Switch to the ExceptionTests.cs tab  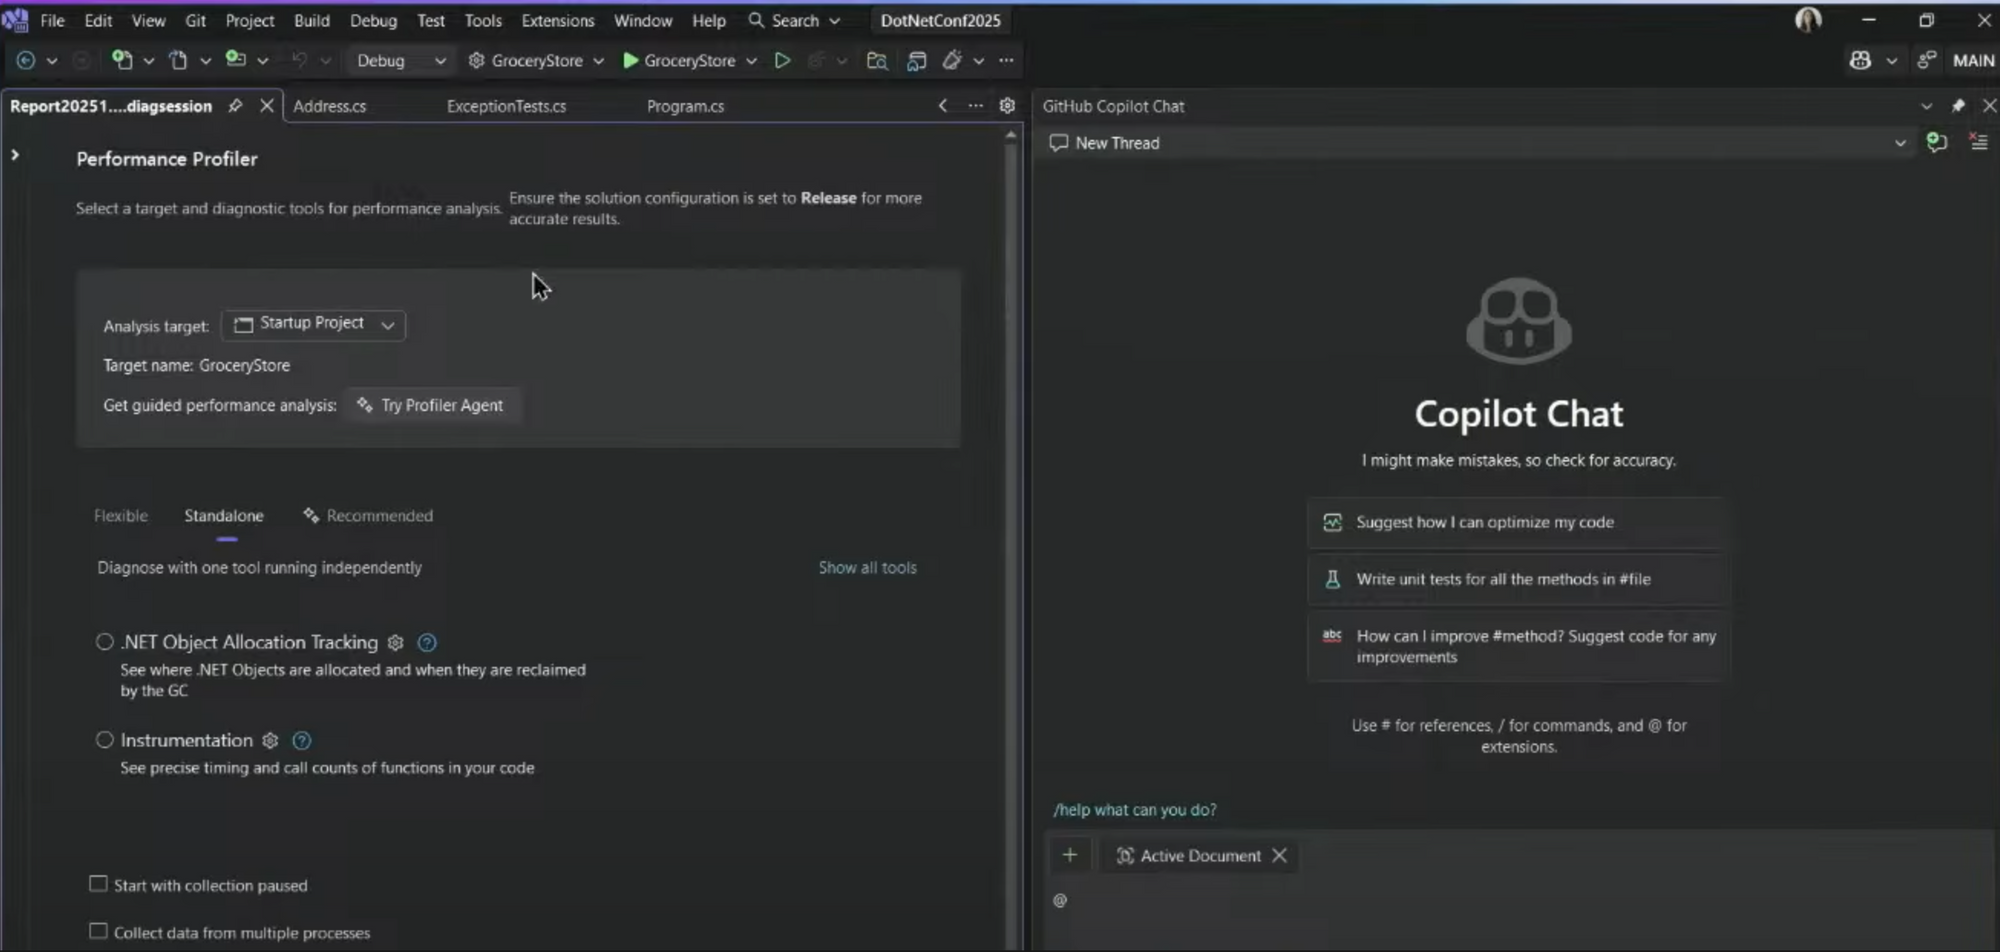506,106
